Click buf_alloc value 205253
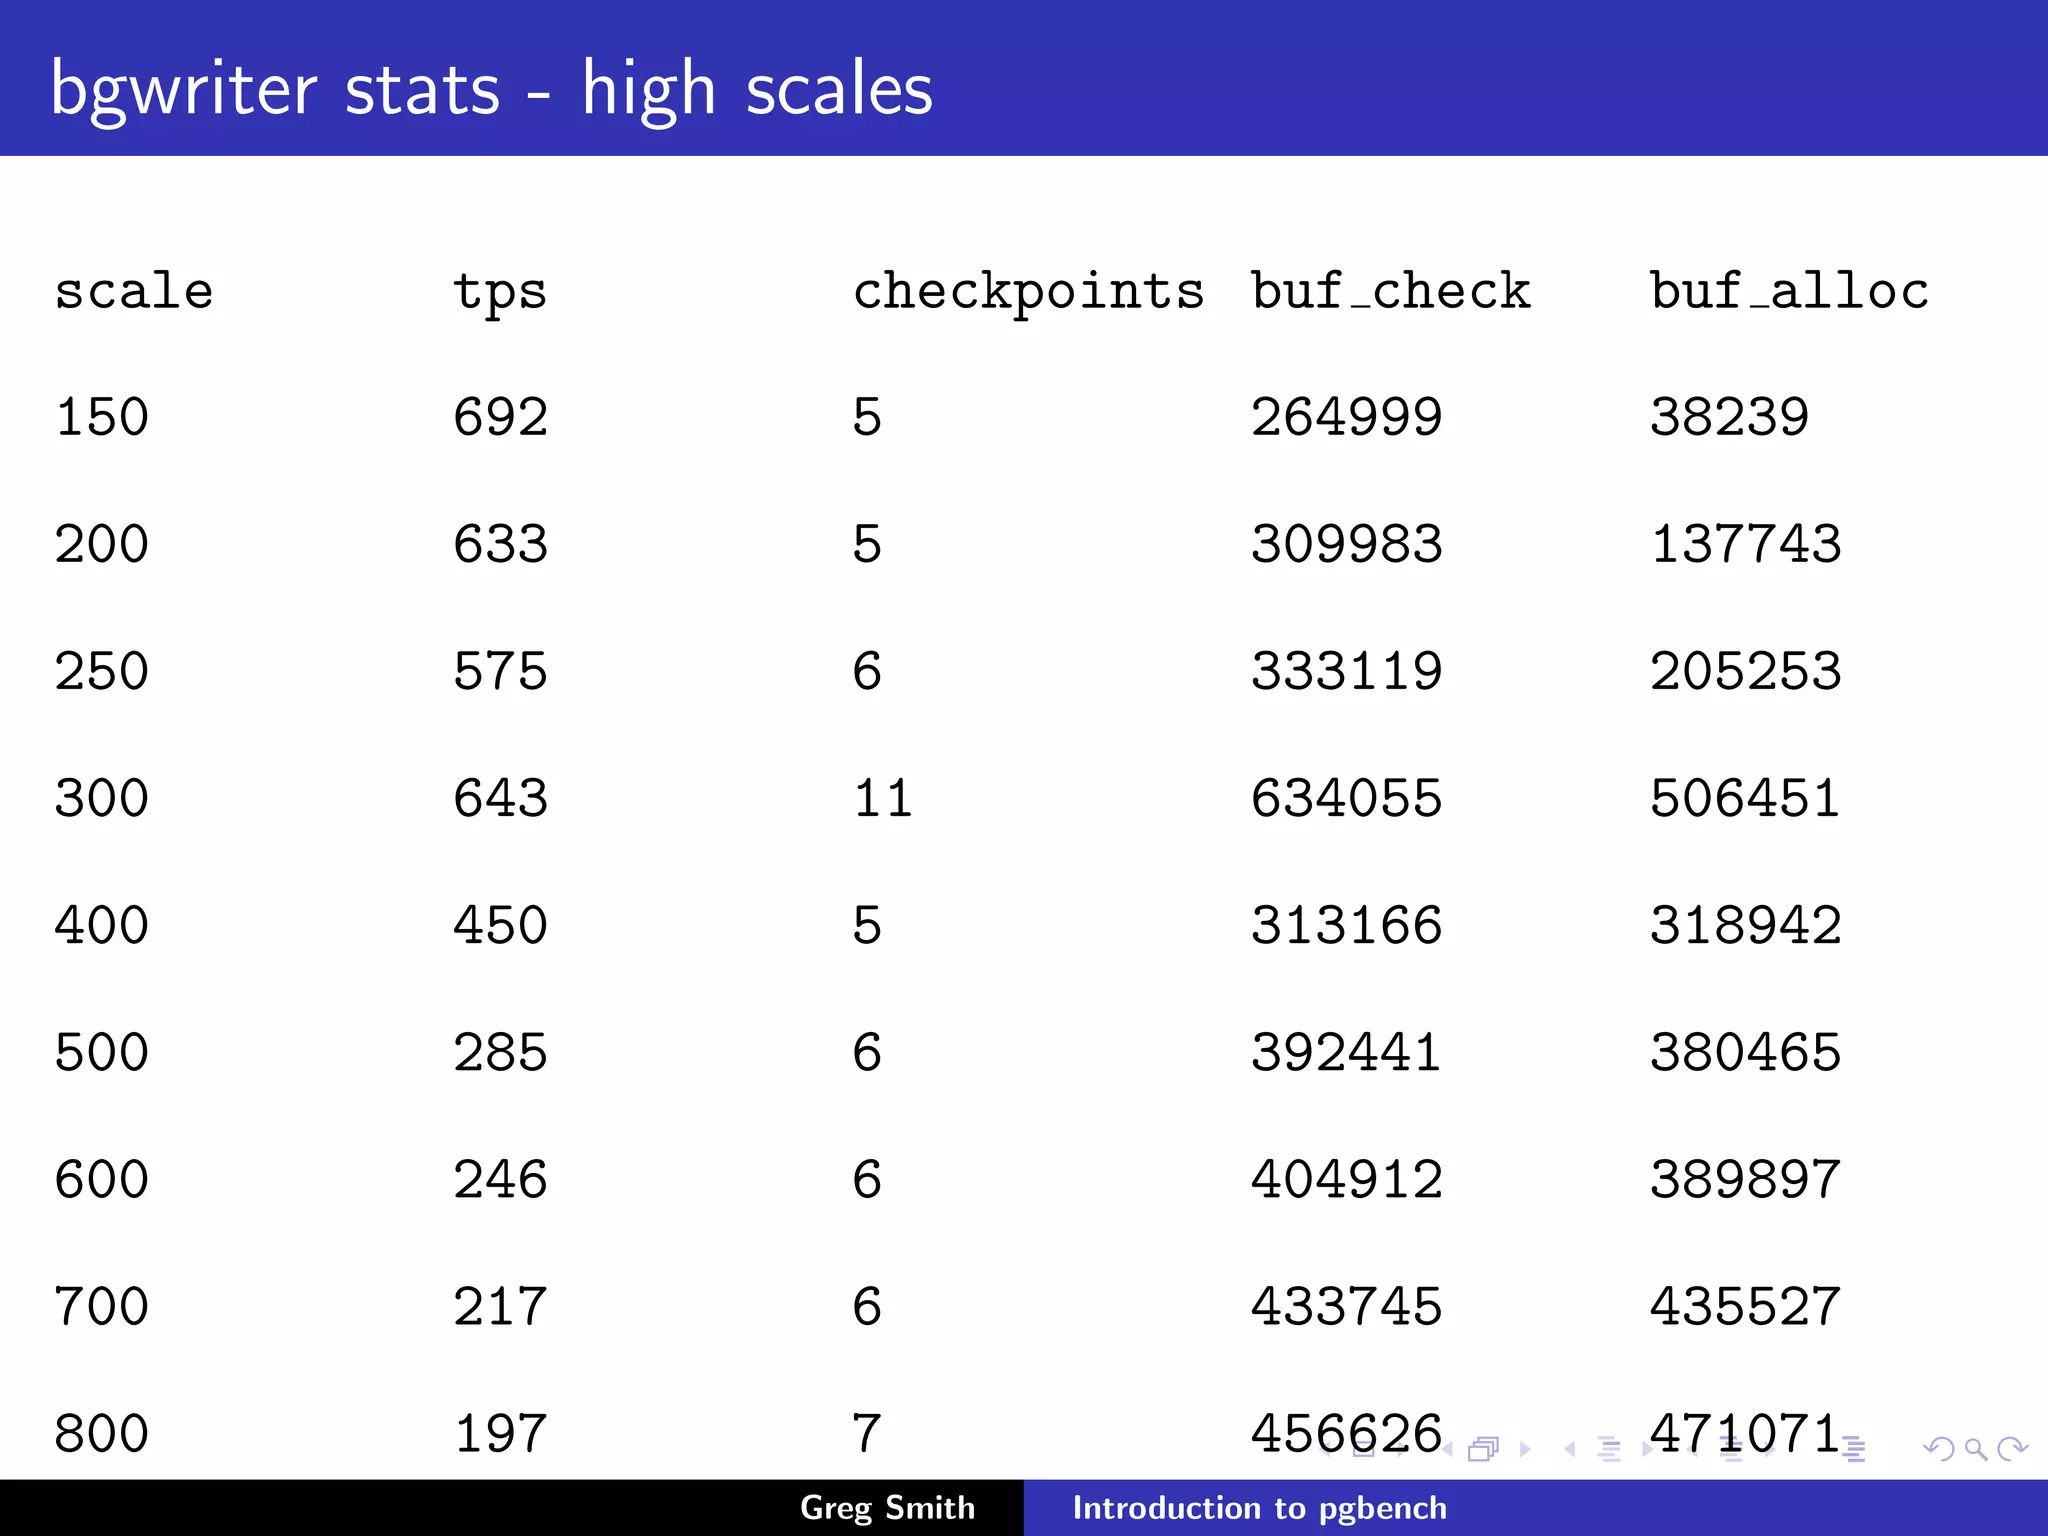 tap(1745, 671)
